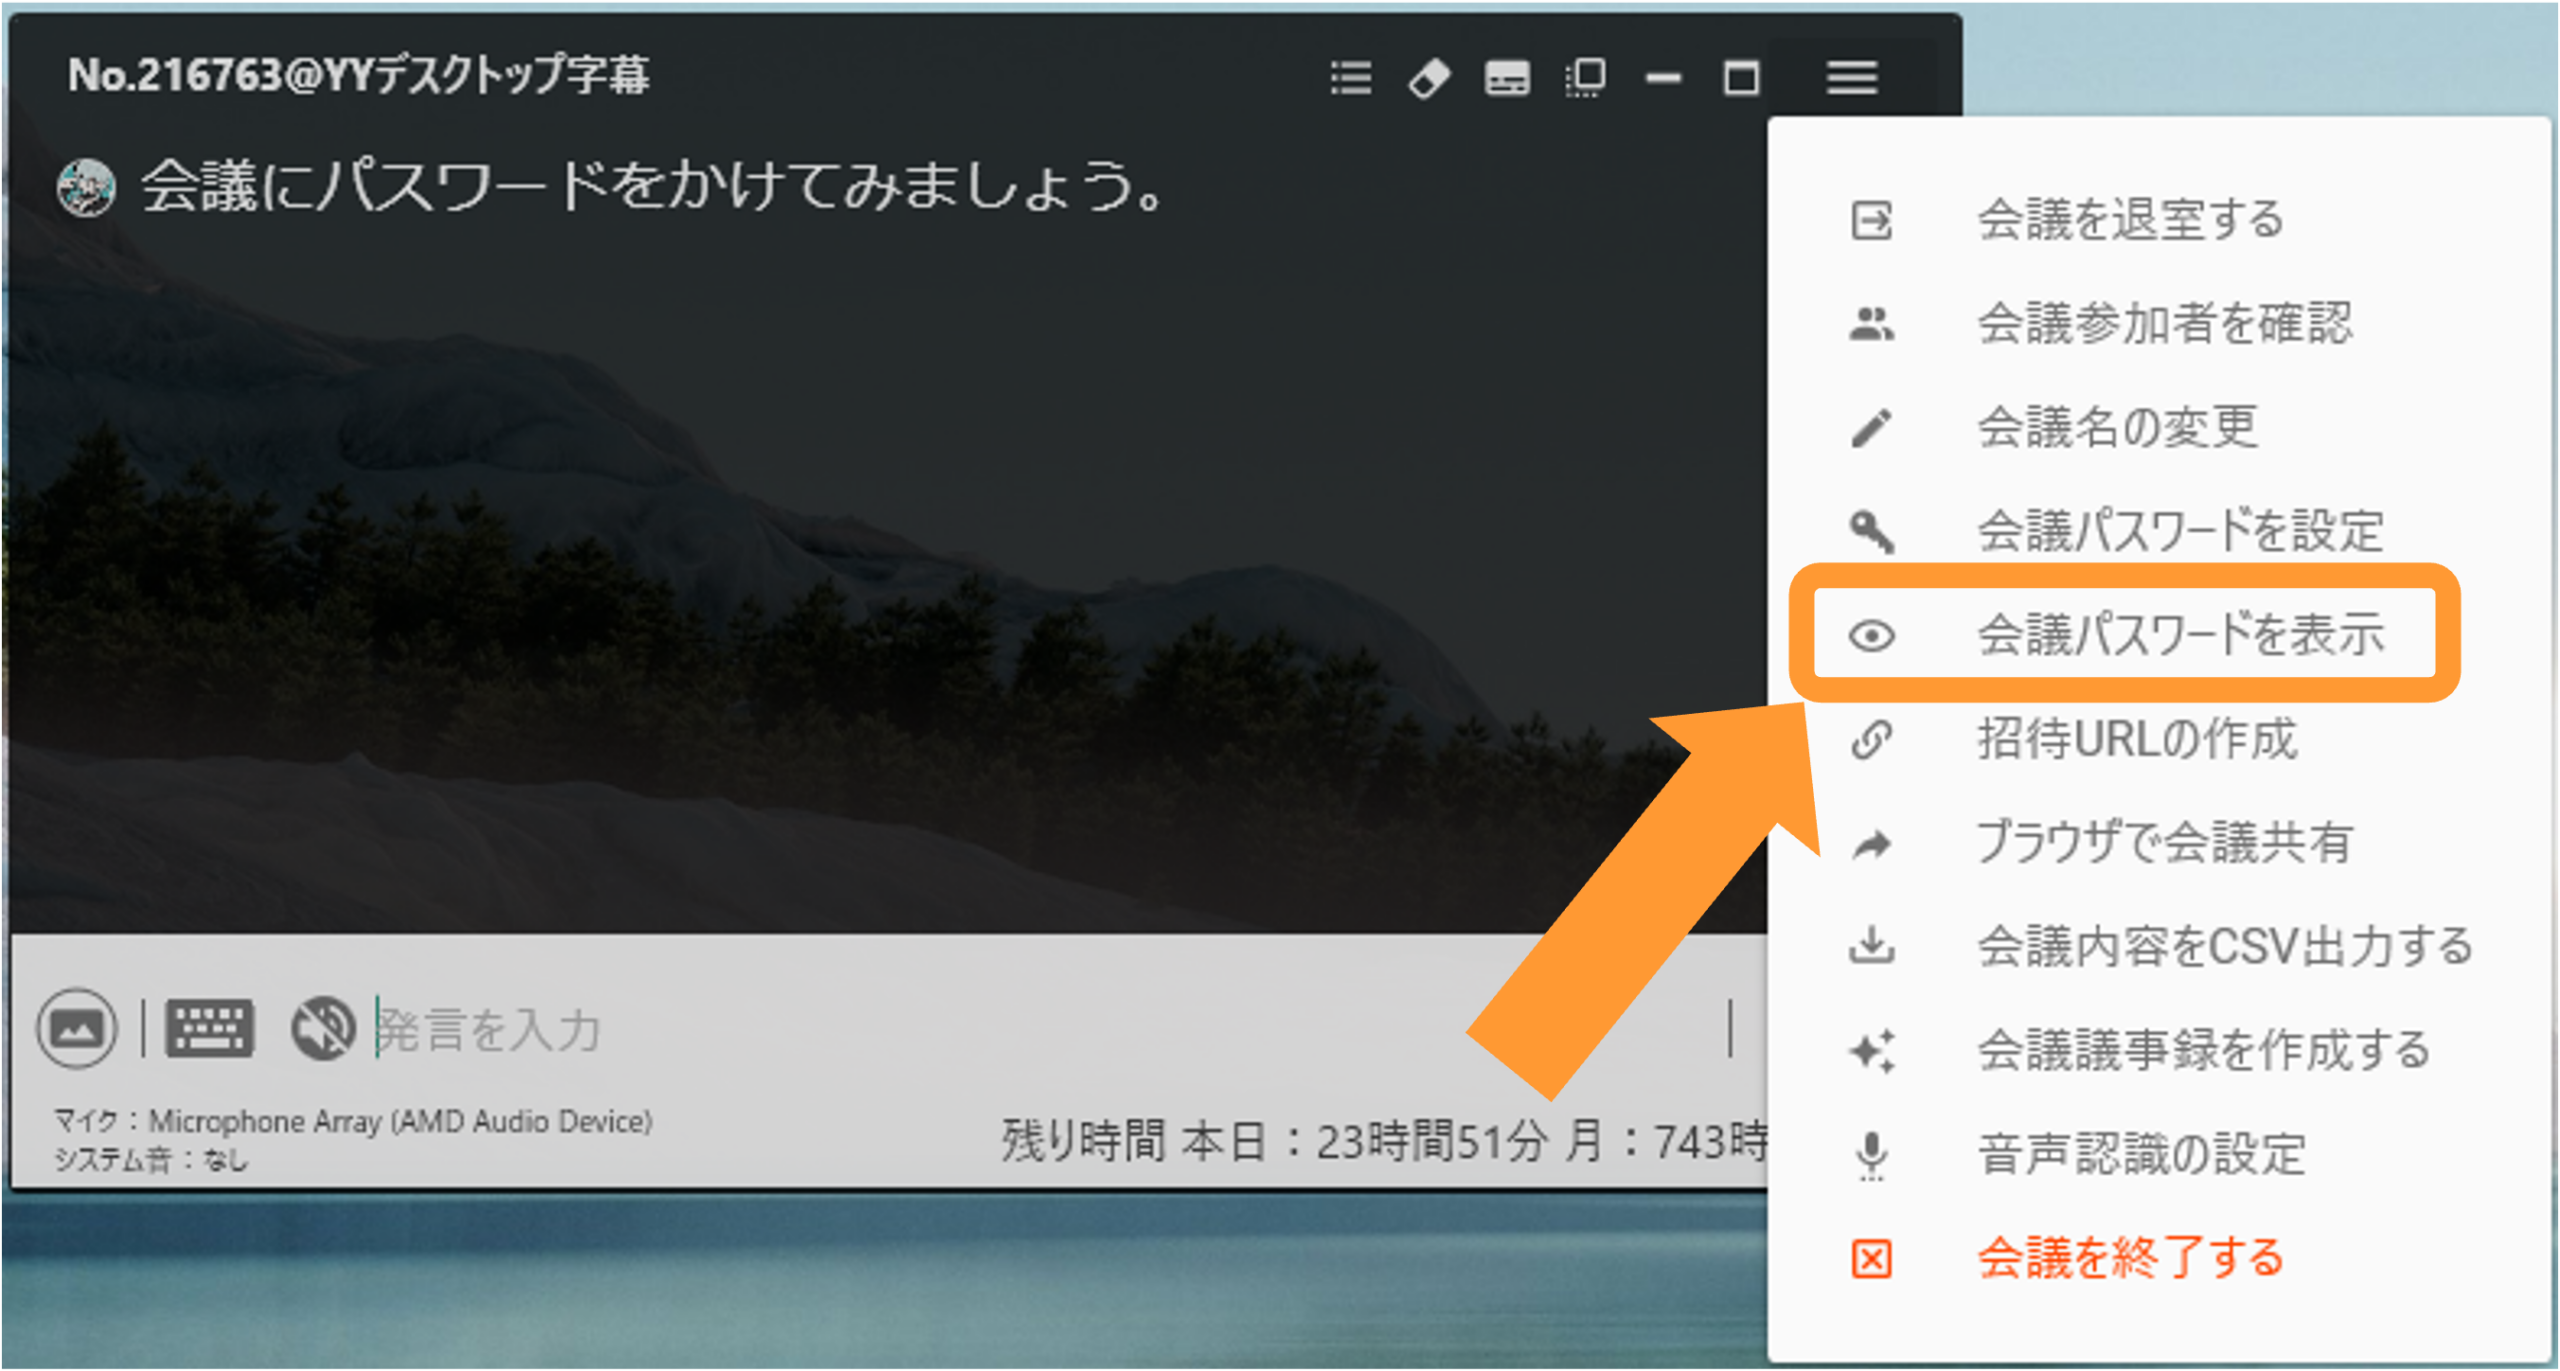Image resolution: width=2560 pixels, height=1371 pixels.
Task: Click the overlay window icon in title bar
Action: pos(1585,77)
